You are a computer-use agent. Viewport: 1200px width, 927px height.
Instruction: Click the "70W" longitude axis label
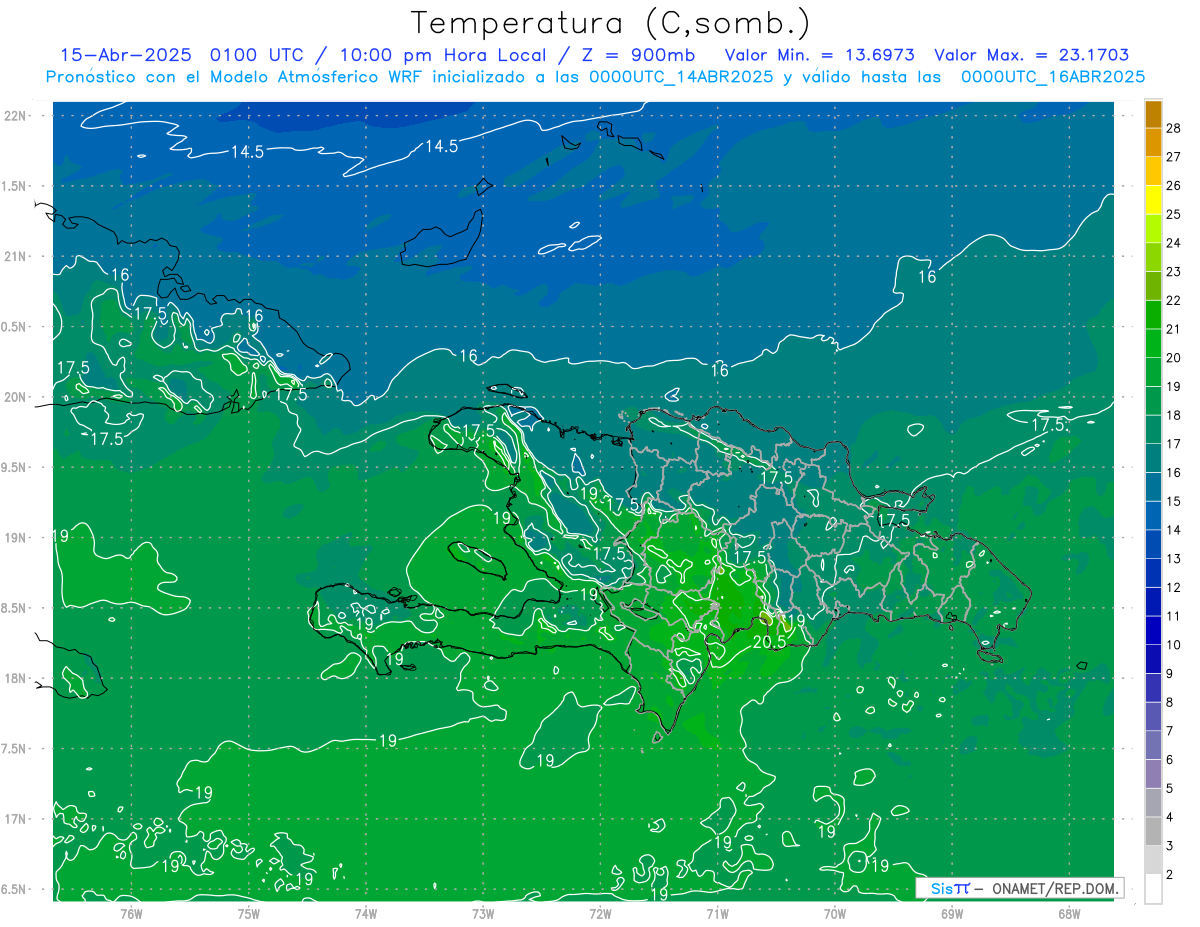click(x=835, y=914)
